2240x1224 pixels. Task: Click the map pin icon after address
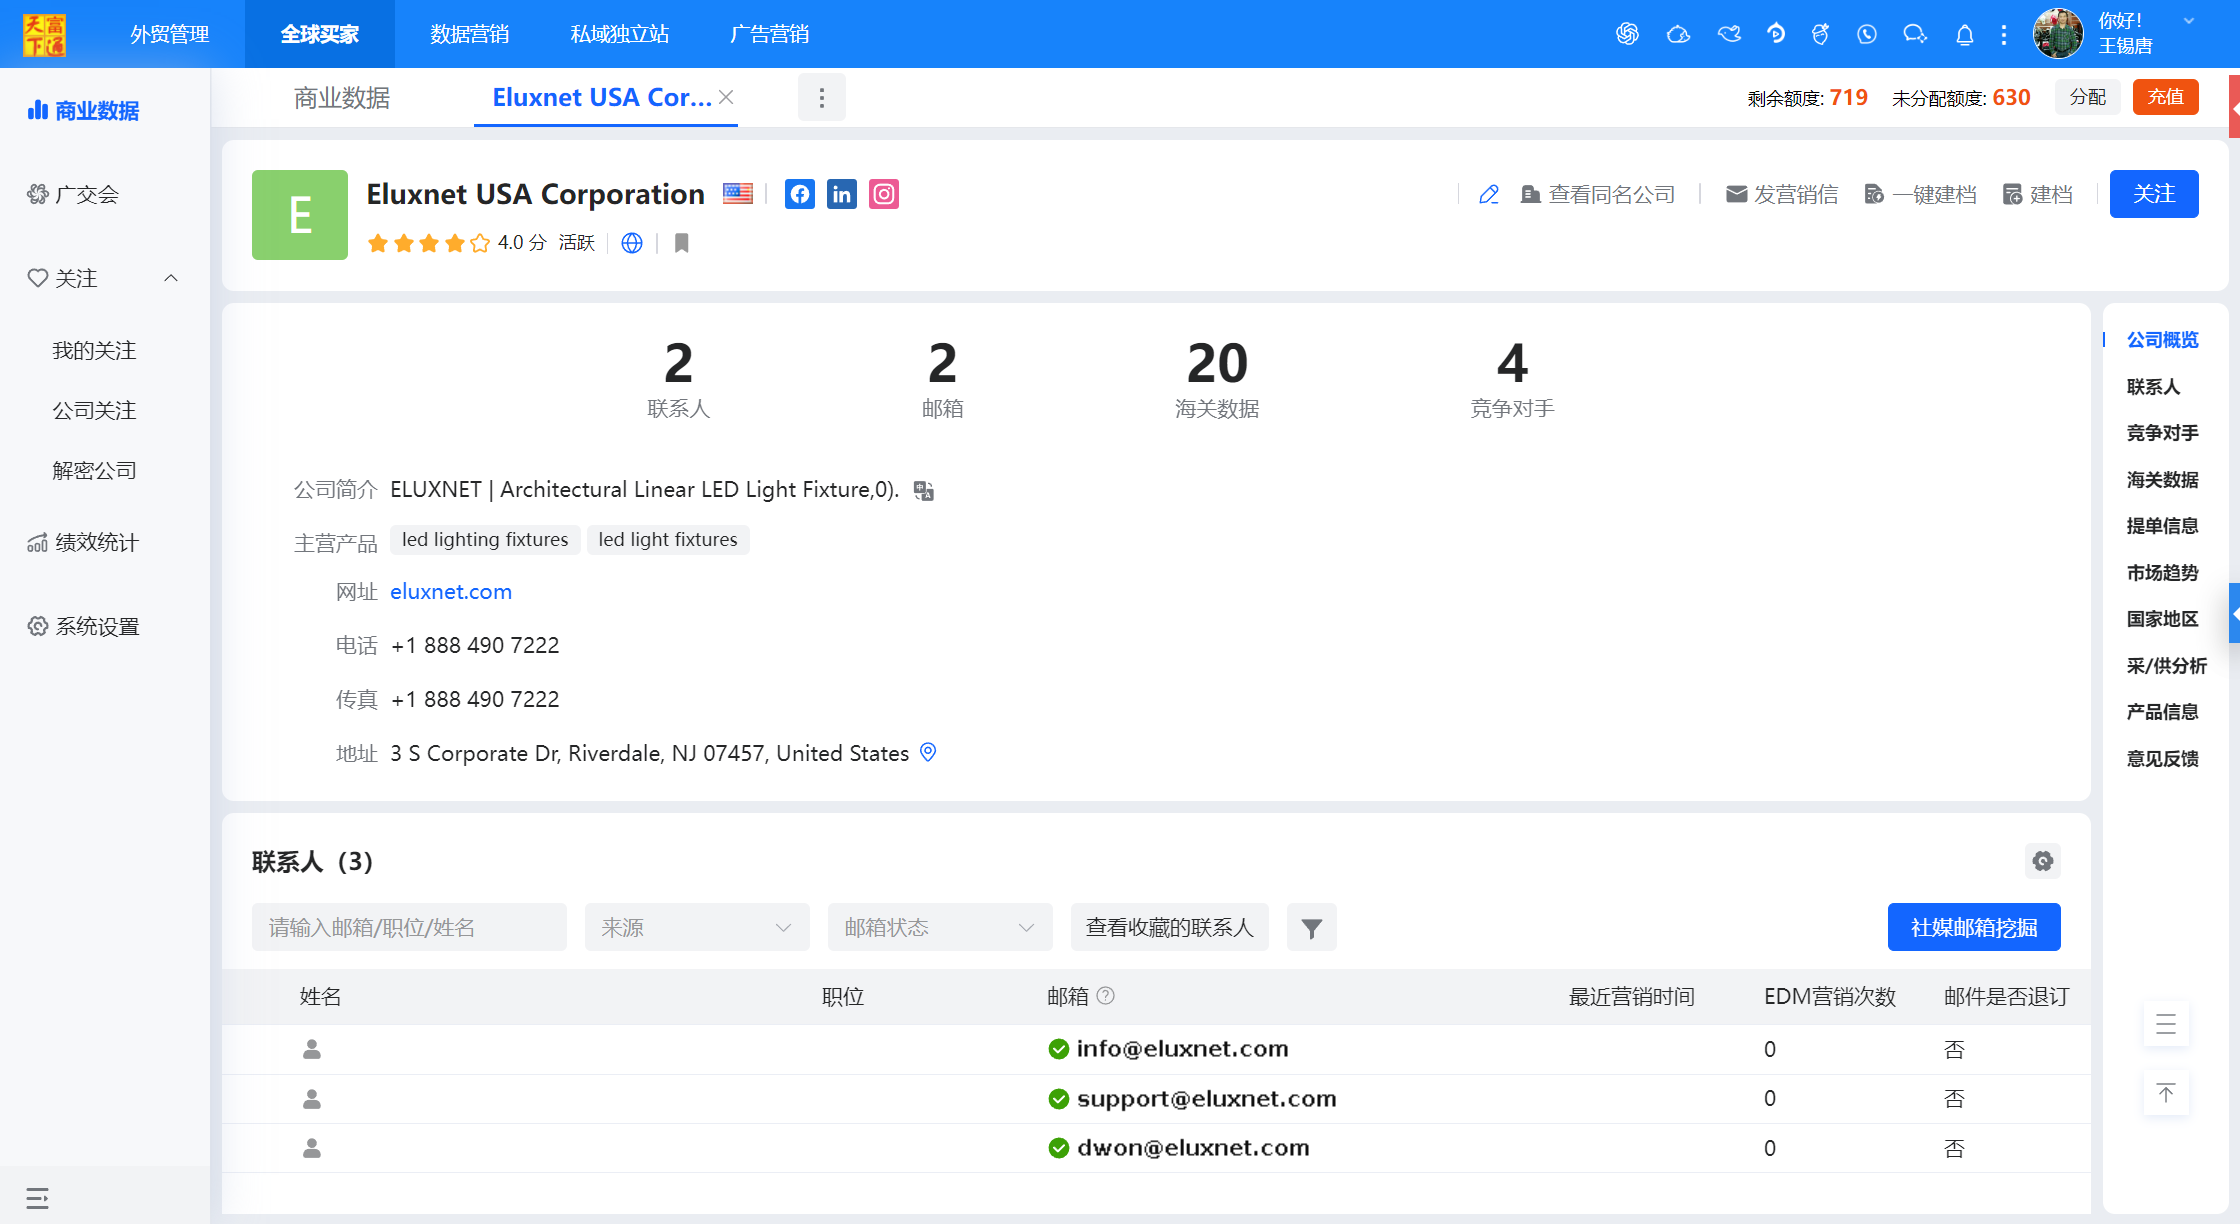click(x=928, y=753)
